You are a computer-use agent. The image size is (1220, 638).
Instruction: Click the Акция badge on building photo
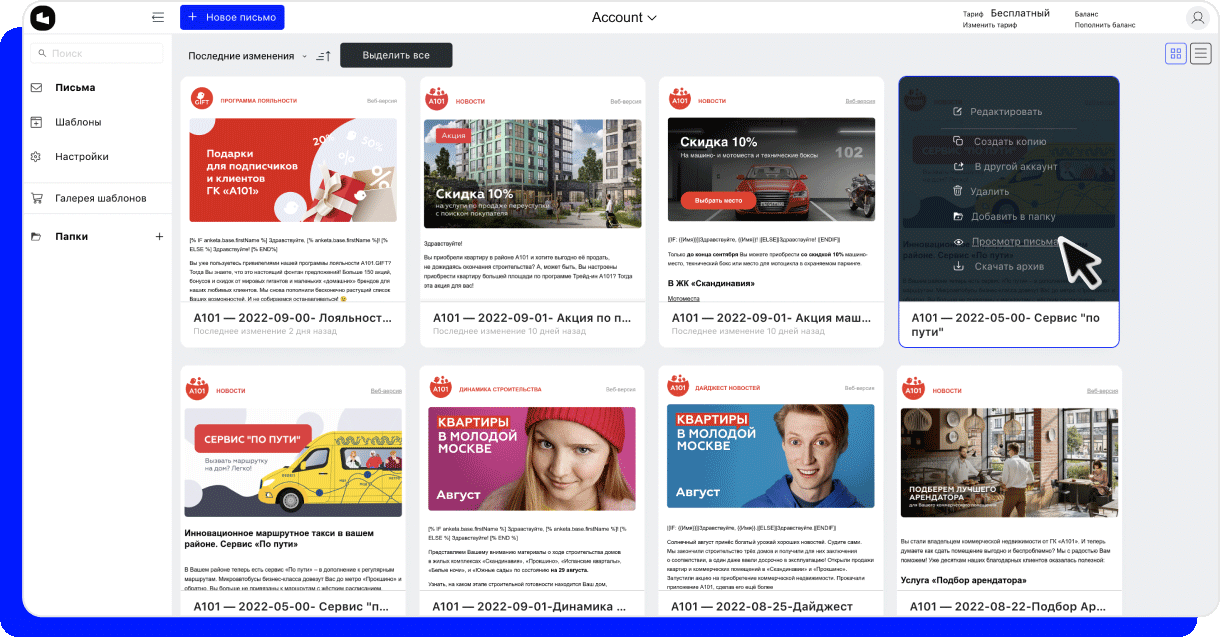tap(452, 134)
